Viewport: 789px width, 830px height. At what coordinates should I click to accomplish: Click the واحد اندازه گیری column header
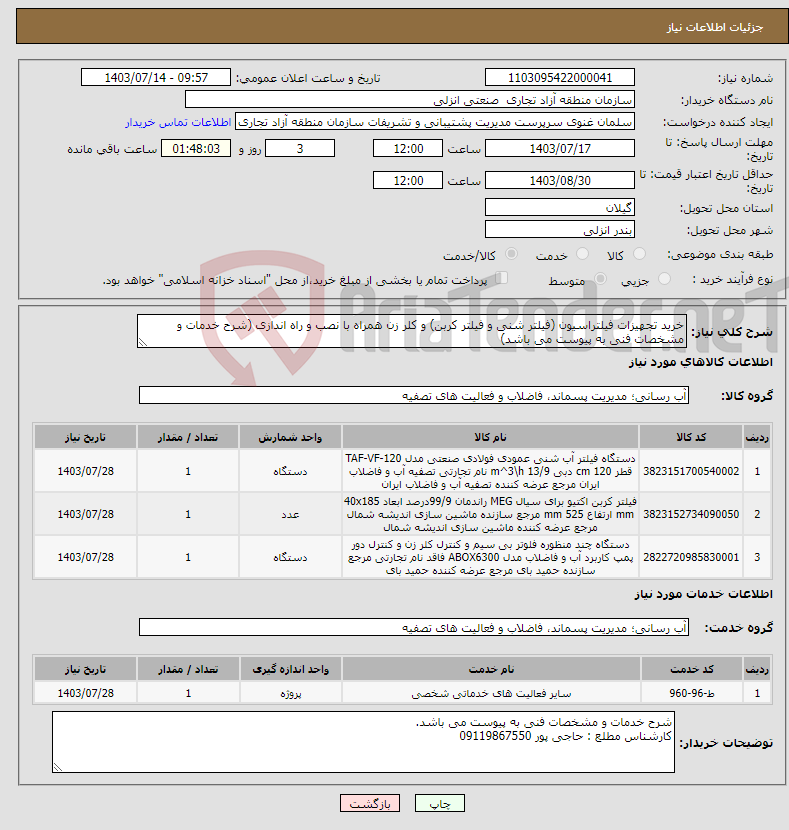pyautogui.click(x=291, y=669)
